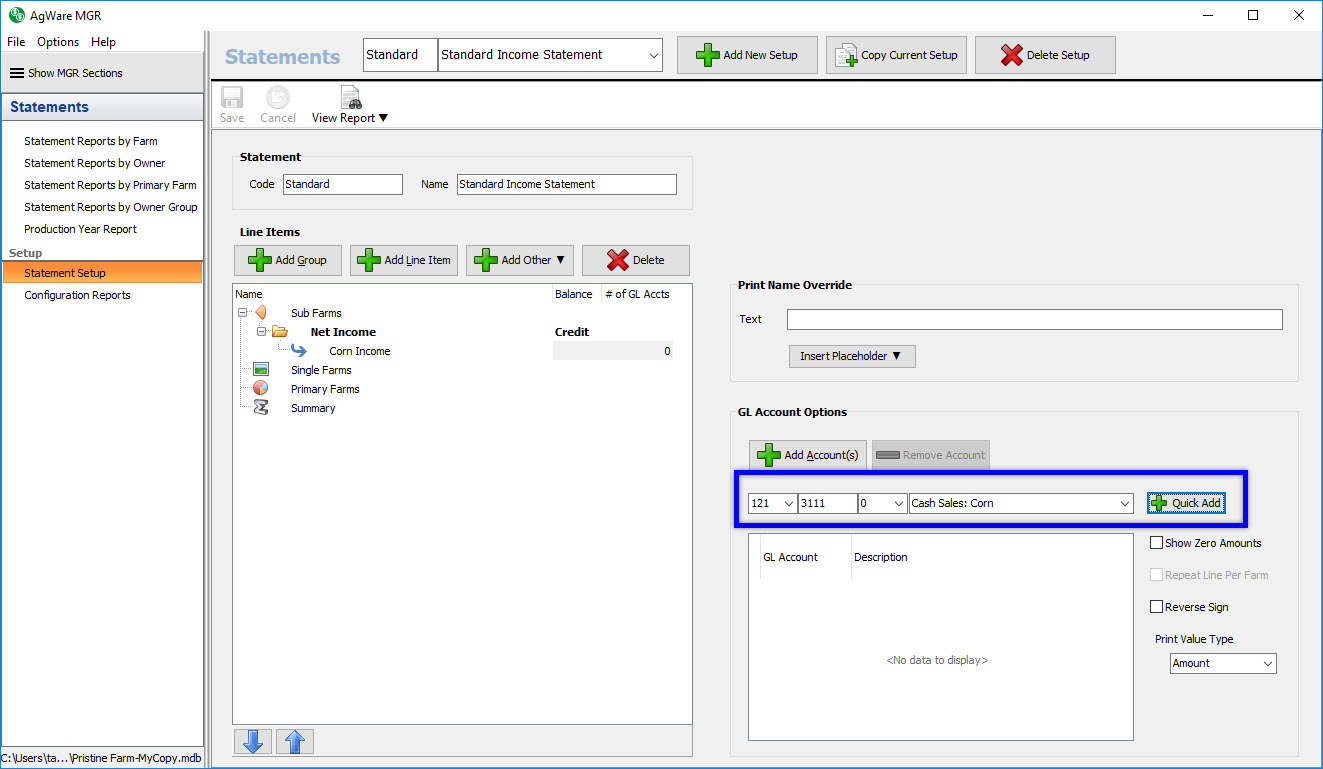Select Statement Reports by Owner link
This screenshot has width=1323, height=769.
pyautogui.click(x=95, y=163)
